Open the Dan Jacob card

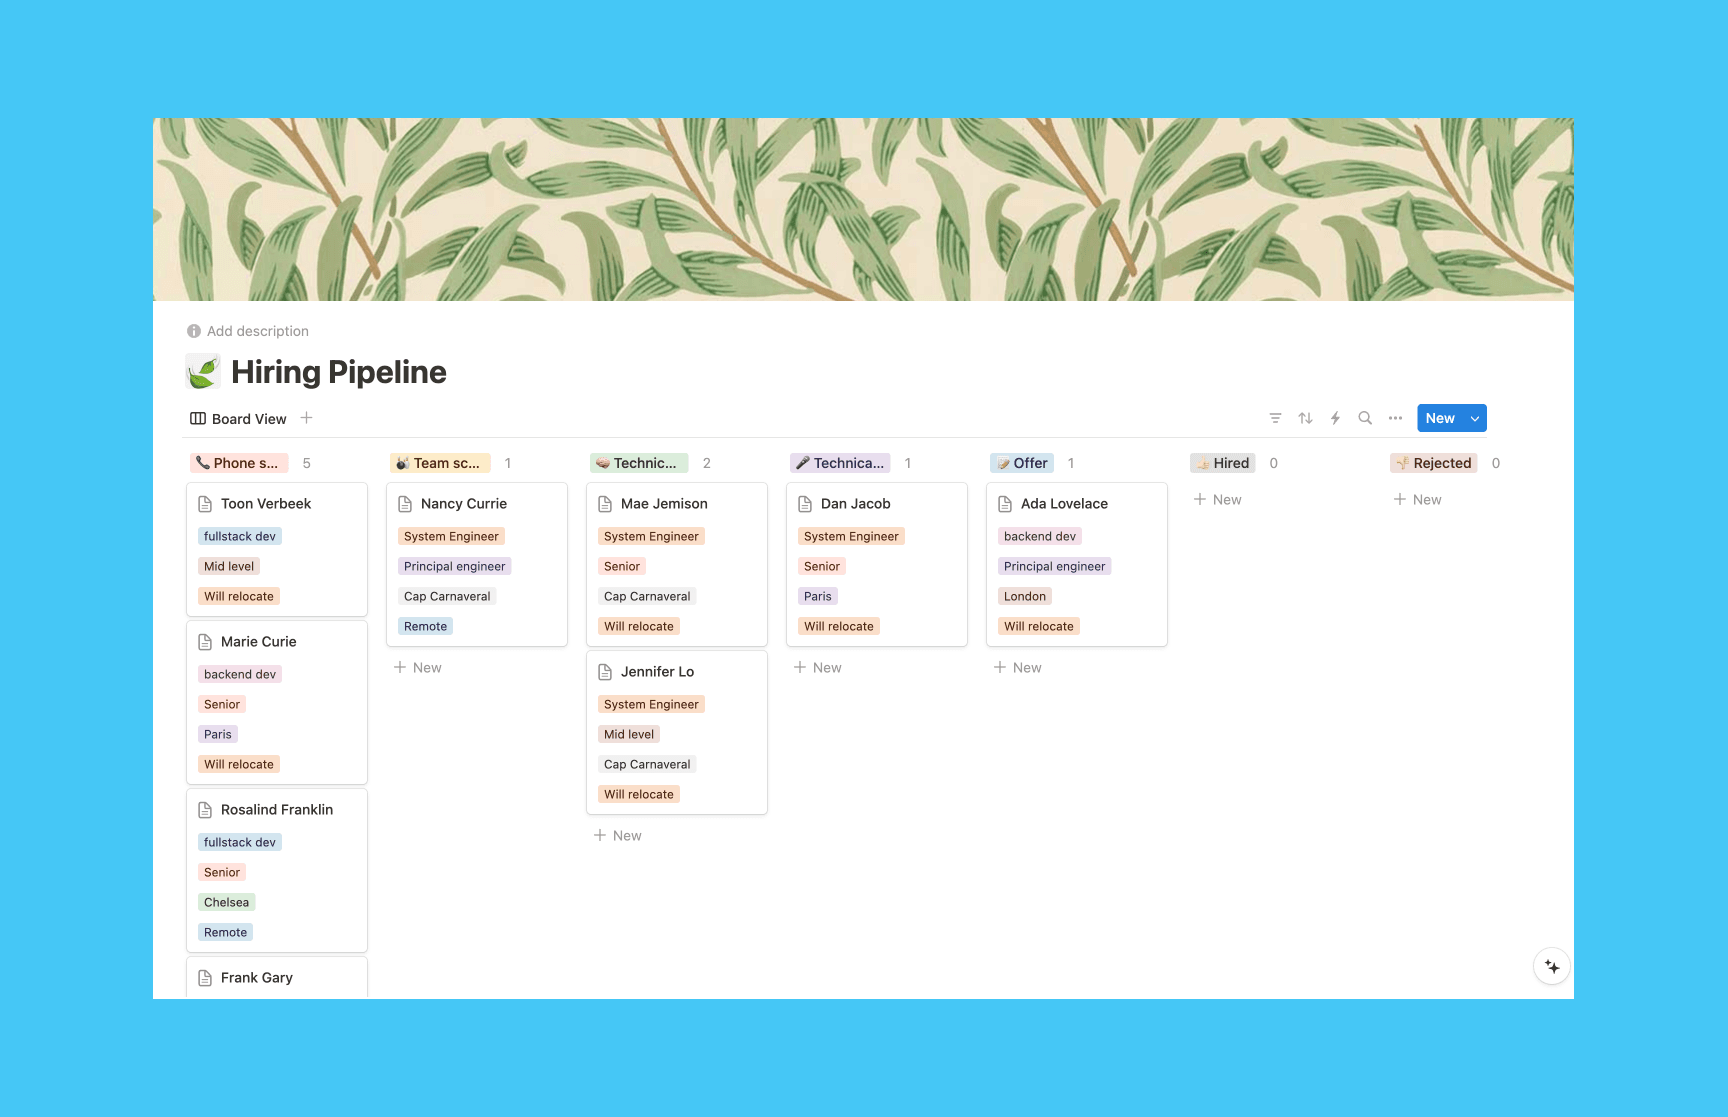point(877,564)
